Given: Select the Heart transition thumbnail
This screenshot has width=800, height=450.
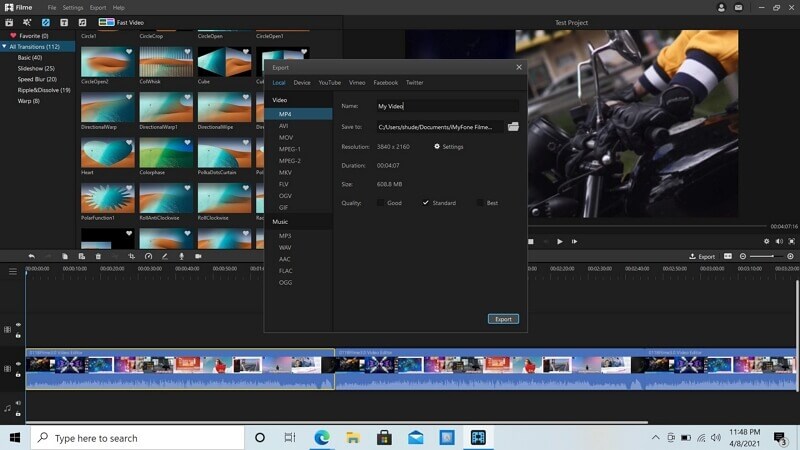Looking at the screenshot, I should coord(108,153).
